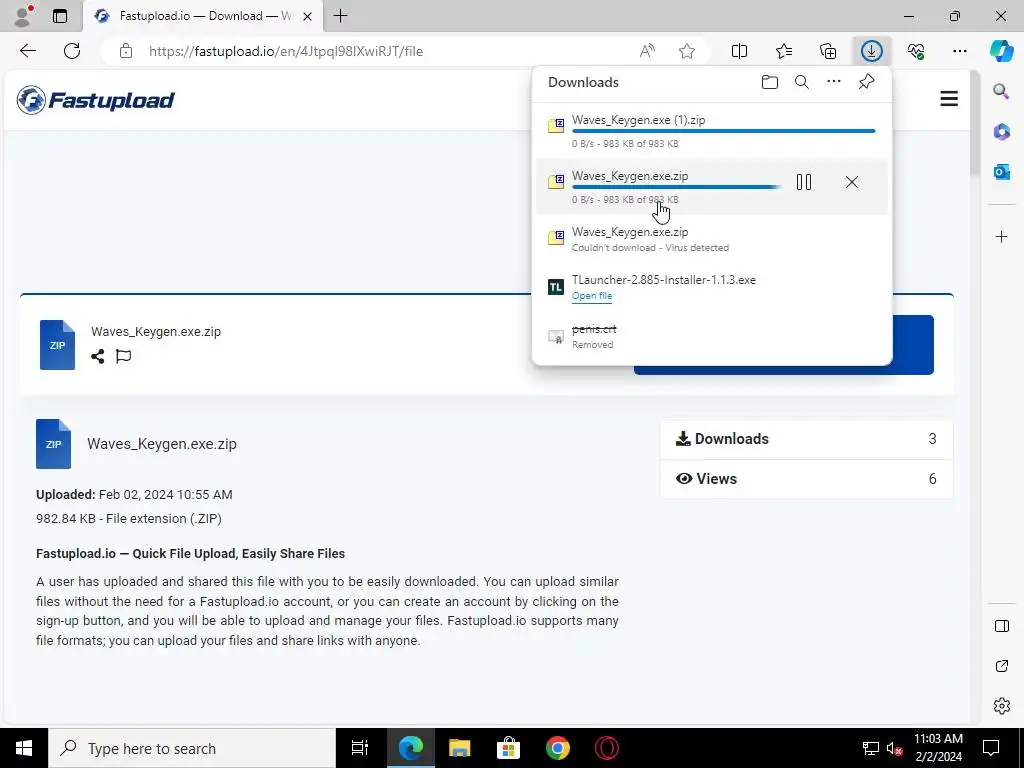Image resolution: width=1024 pixels, height=768 pixels.
Task: Open Favorites list icon
Action: (x=784, y=51)
